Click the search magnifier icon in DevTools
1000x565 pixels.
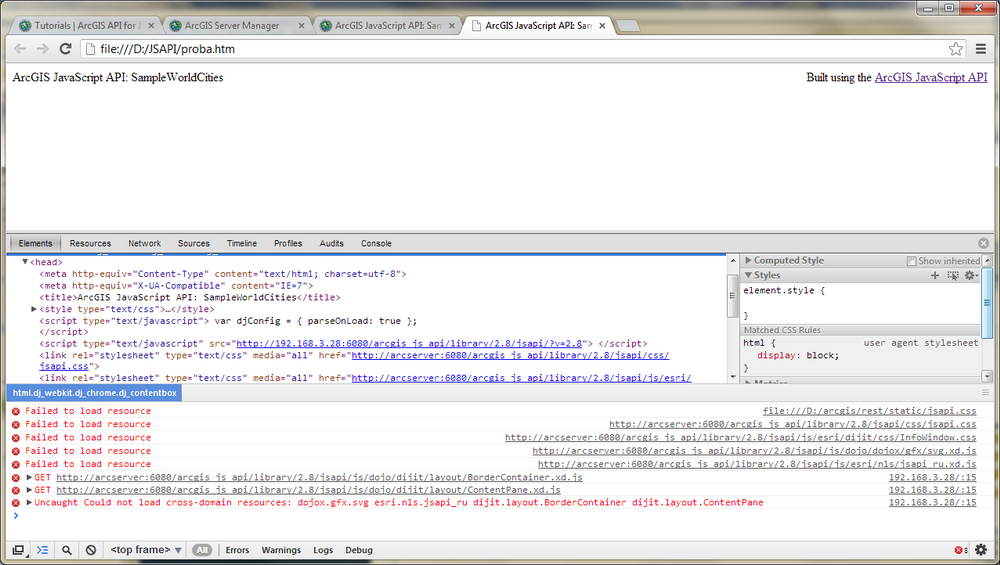pos(67,550)
